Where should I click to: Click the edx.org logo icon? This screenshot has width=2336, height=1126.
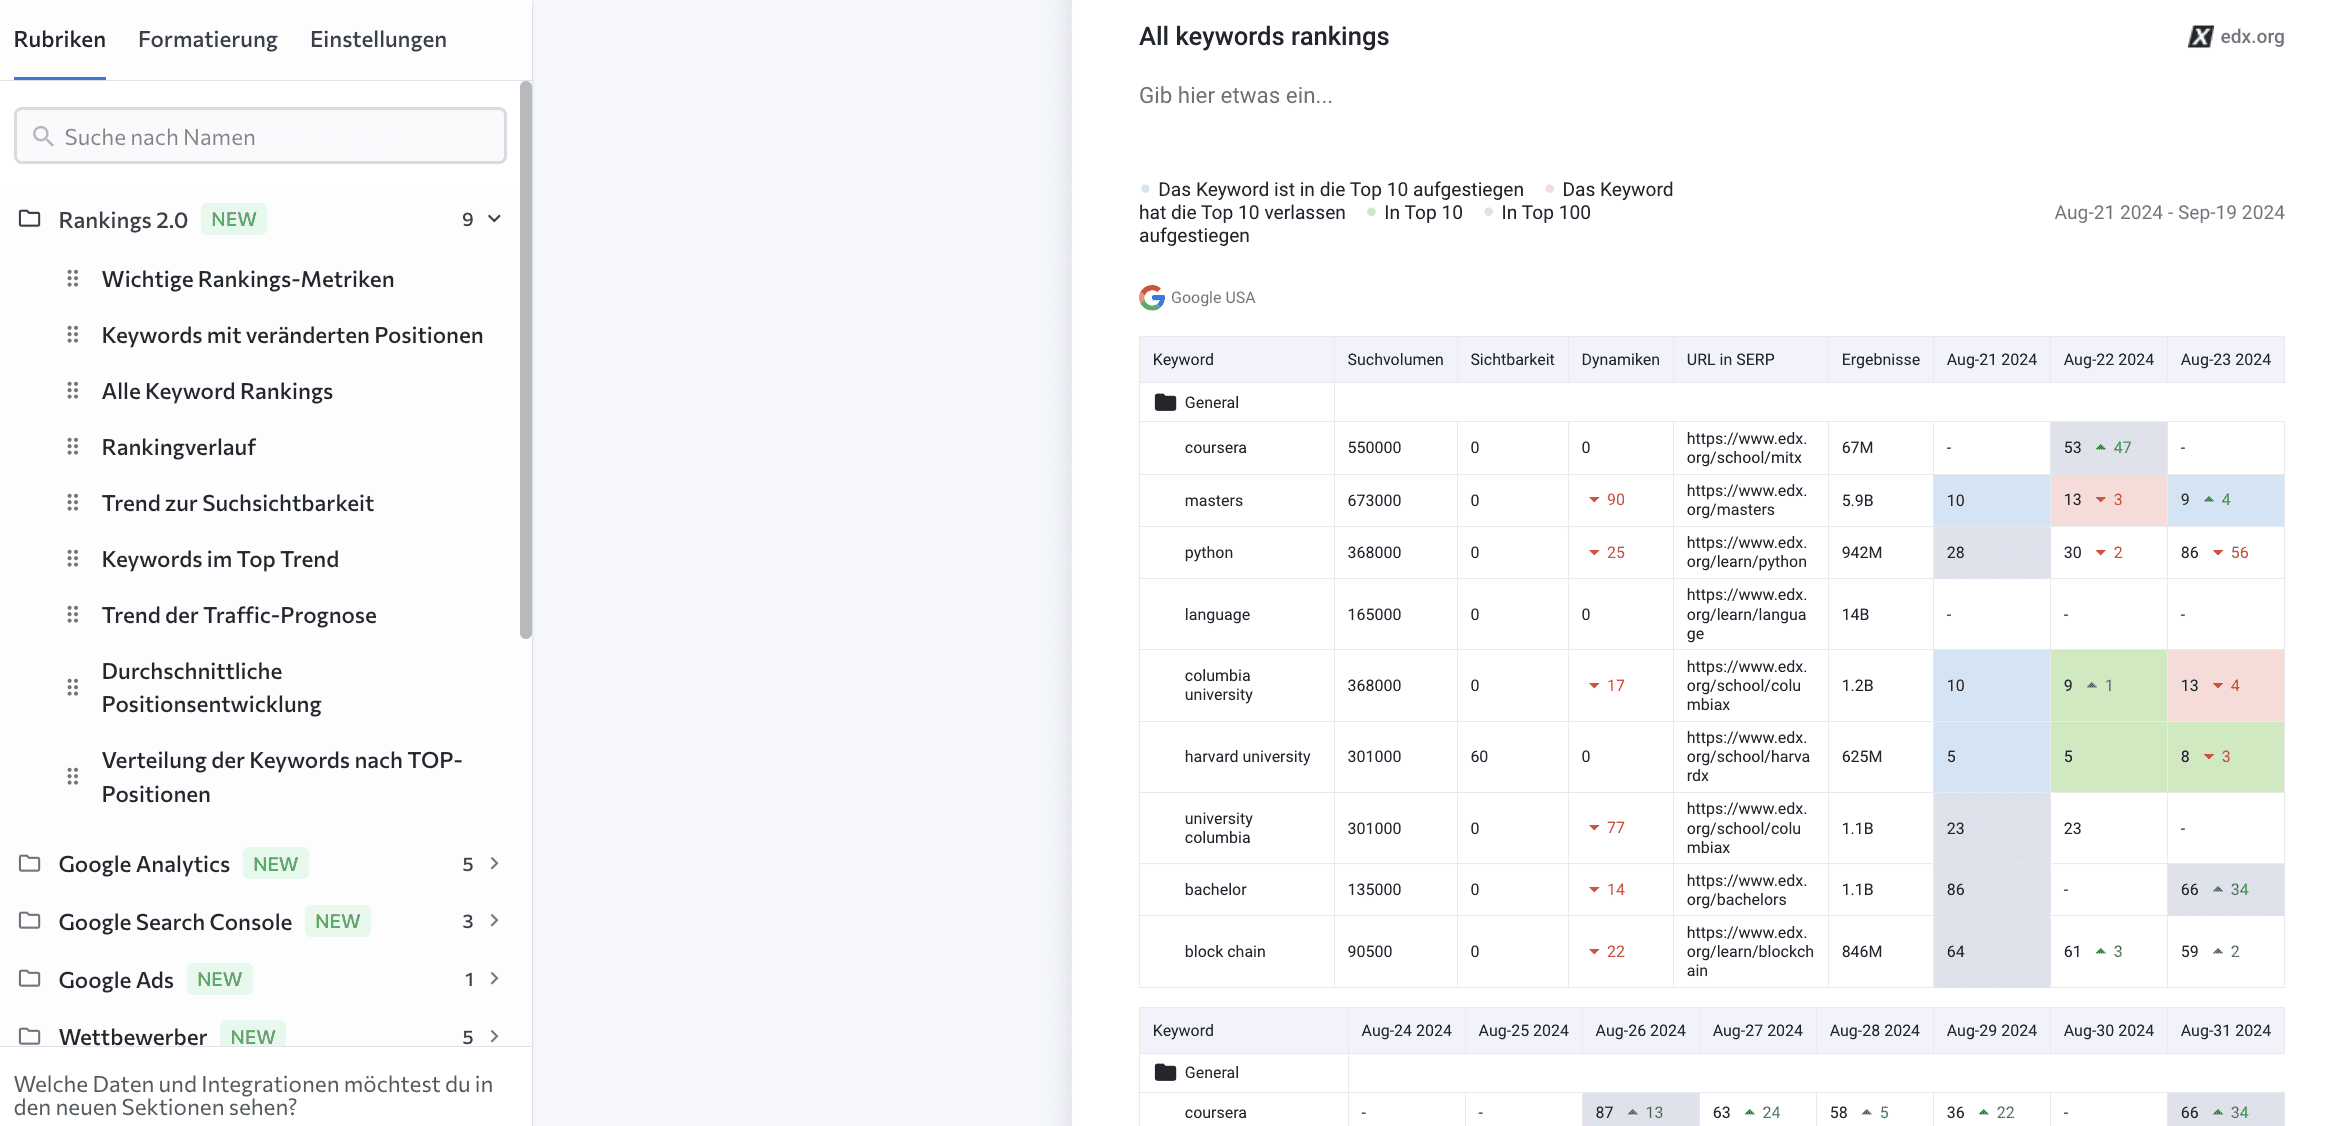click(x=2200, y=37)
